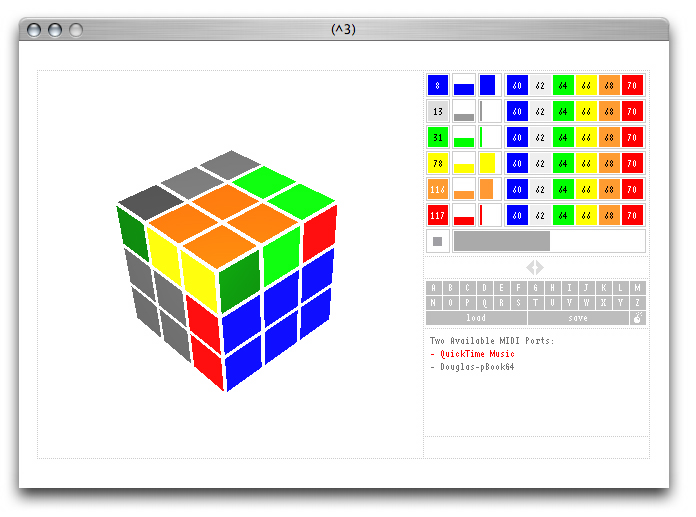
Task: Click letter key Z
Action: click(637, 303)
